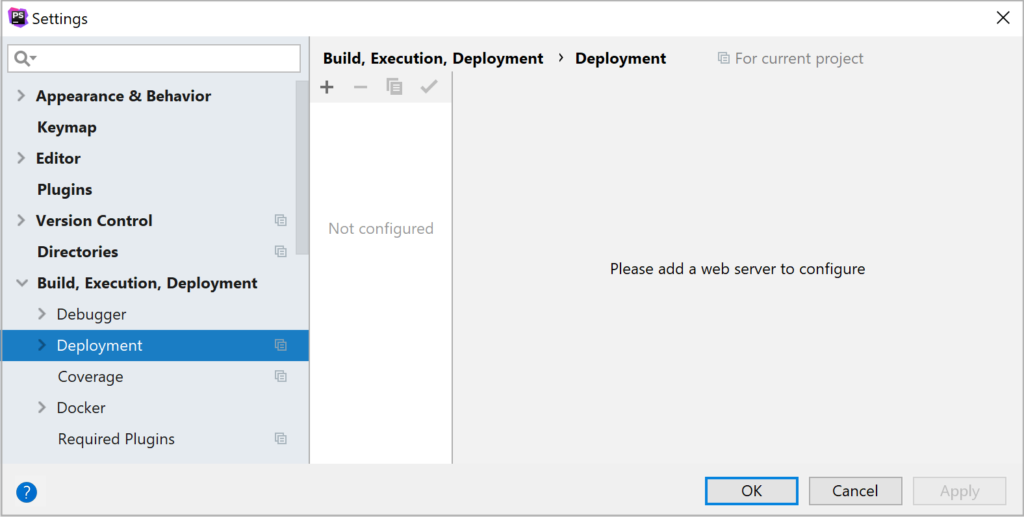Click project icon beside Coverage
The image size is (1024, 517).
pos(281,376)
